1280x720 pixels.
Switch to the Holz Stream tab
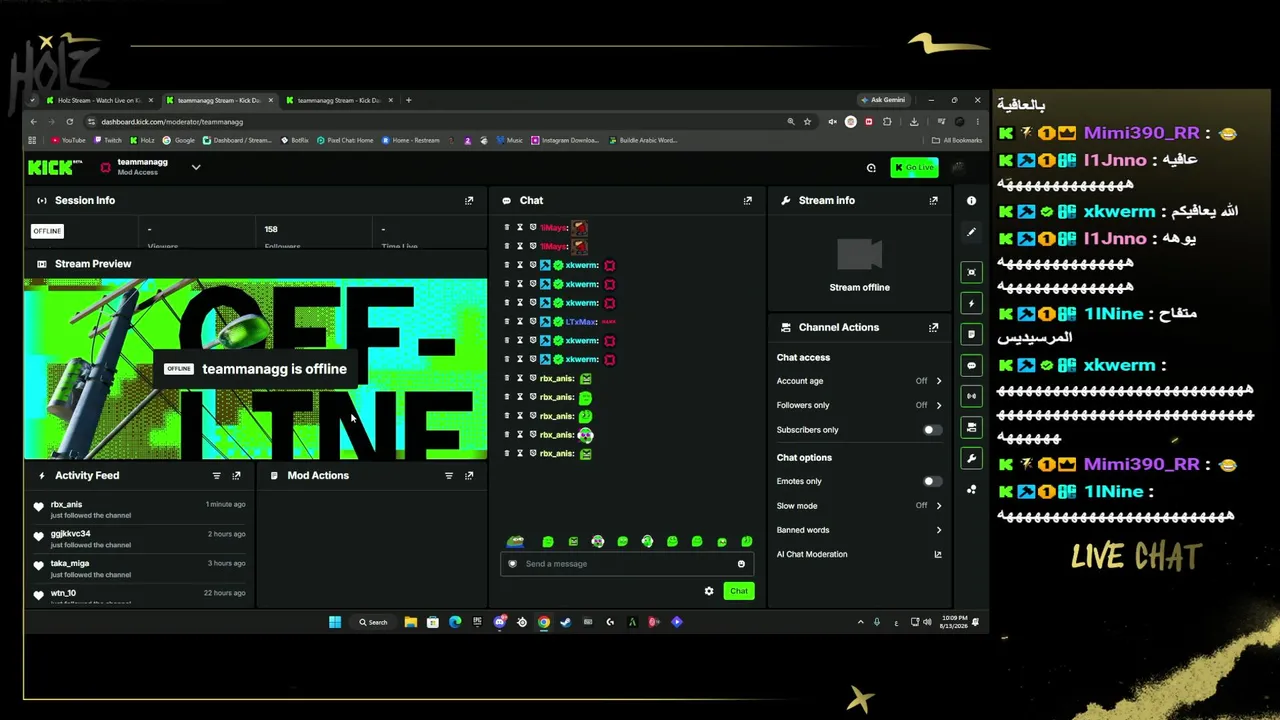(99, 100)
